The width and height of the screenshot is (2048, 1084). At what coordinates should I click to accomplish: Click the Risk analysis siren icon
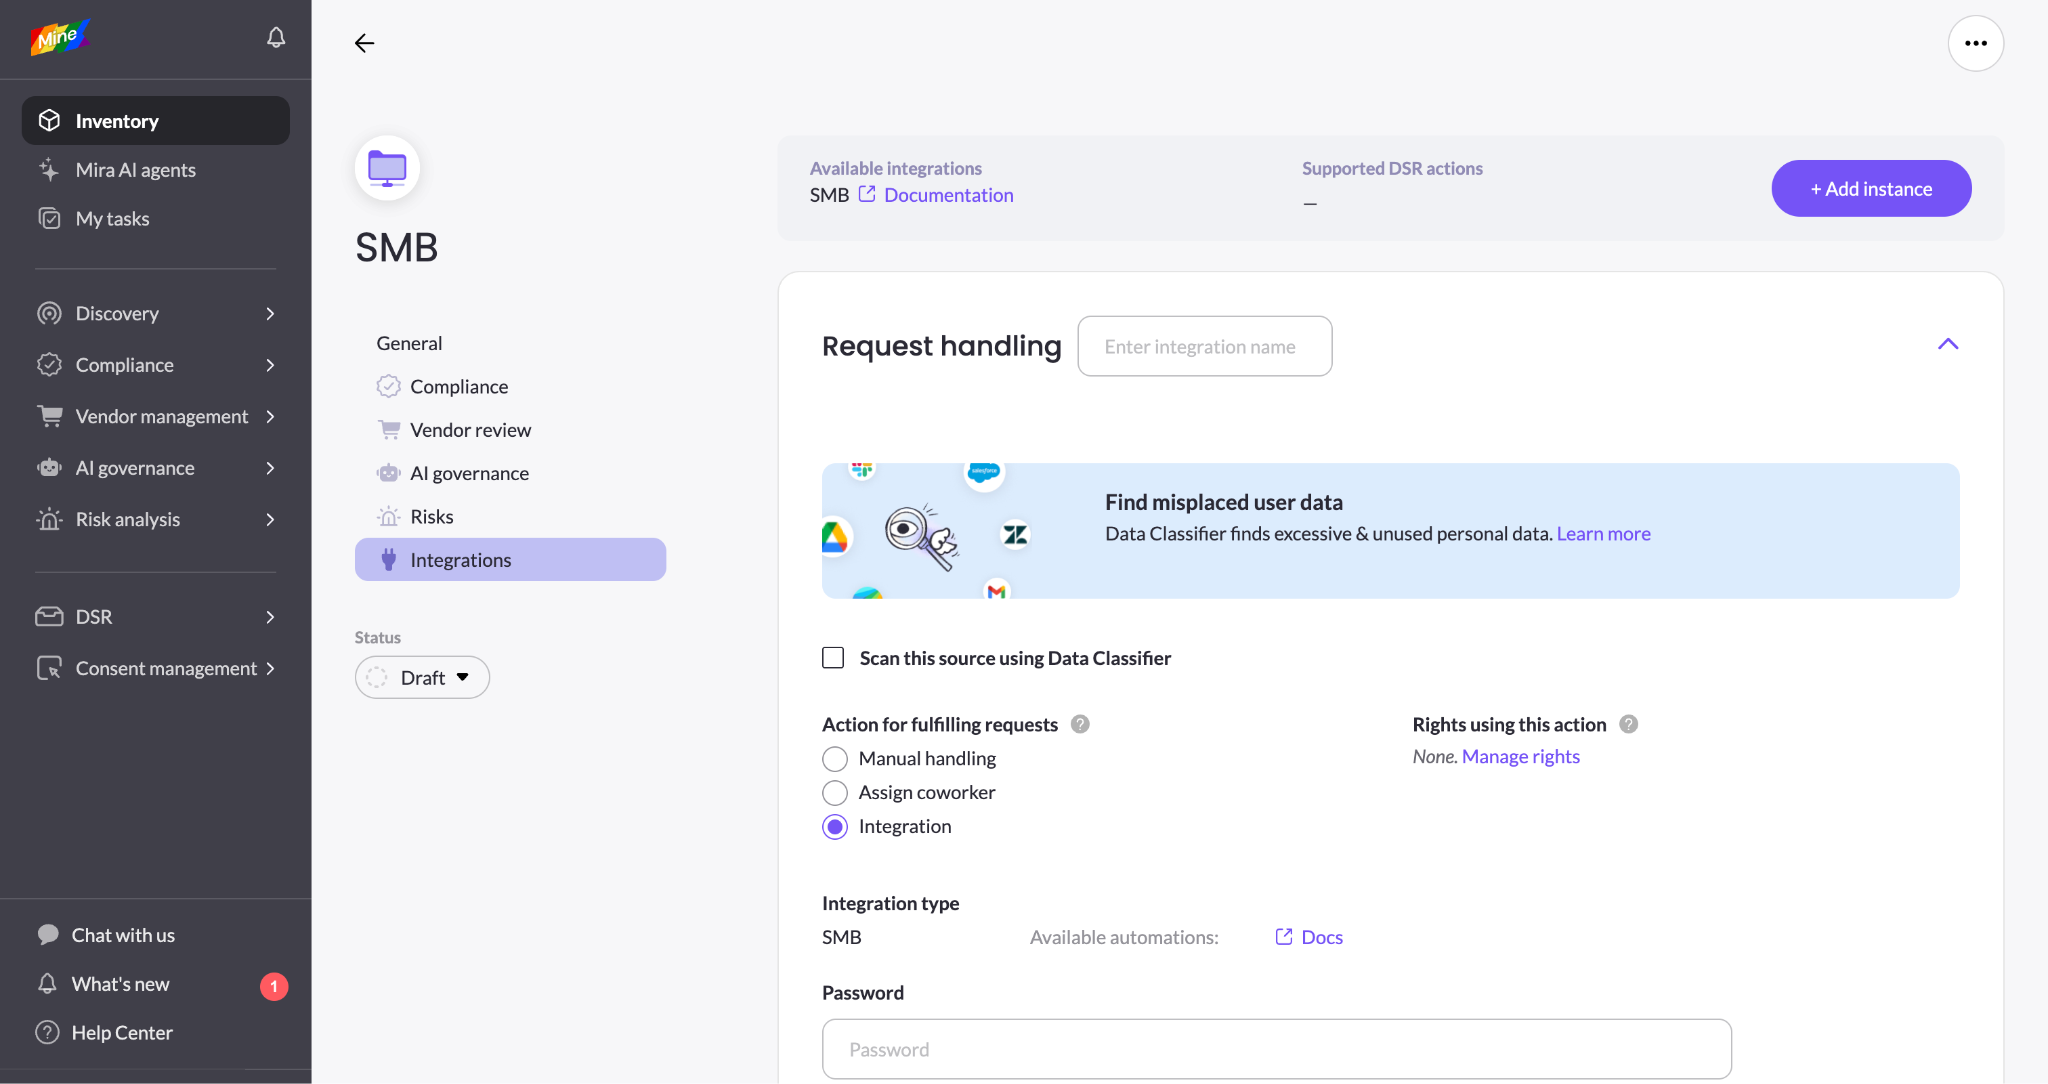pos(49,519)
